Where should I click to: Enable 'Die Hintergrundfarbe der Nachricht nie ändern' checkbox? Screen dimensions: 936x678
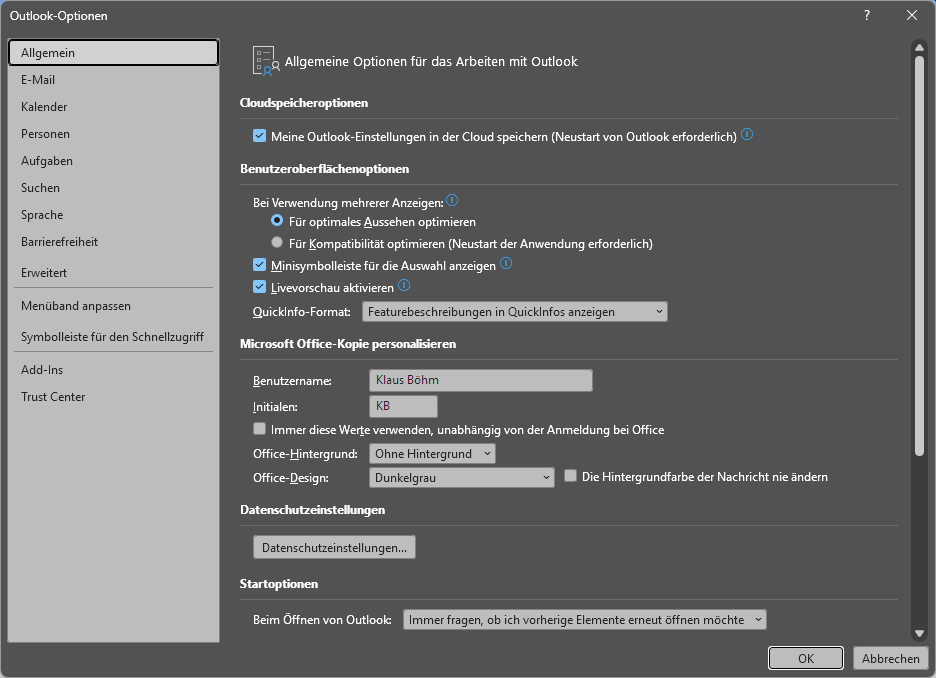click(570, 476)
